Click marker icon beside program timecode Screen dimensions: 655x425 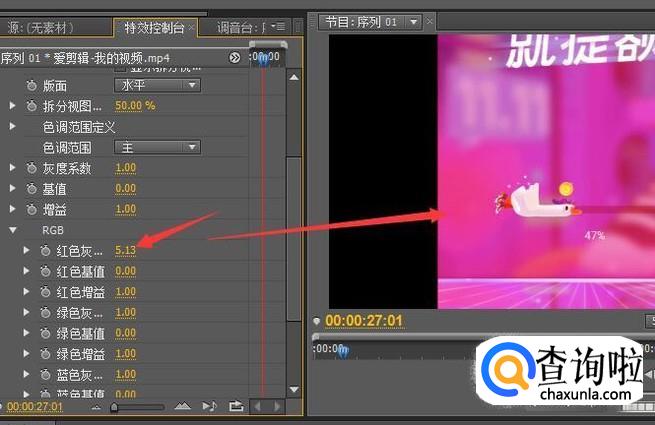click(x=317, y=321)
